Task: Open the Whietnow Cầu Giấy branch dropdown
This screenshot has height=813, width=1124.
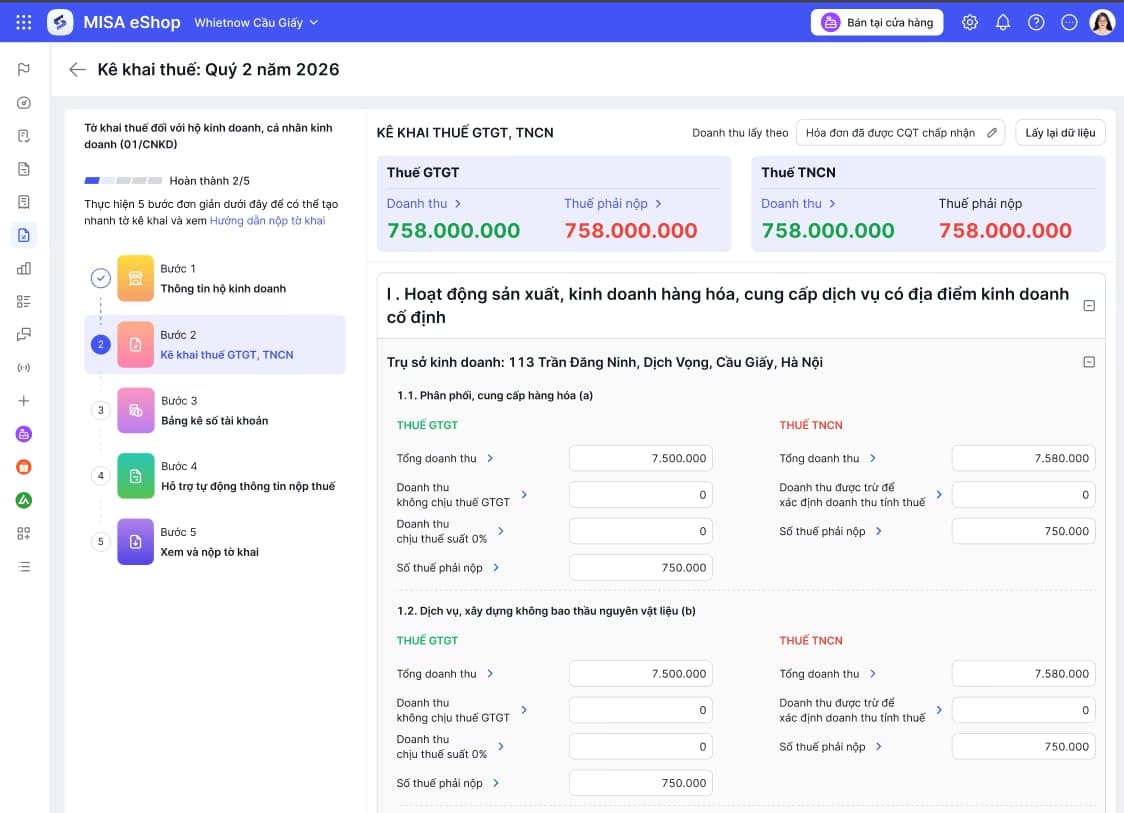Action: pyautogui.click(x=256, y=23)
